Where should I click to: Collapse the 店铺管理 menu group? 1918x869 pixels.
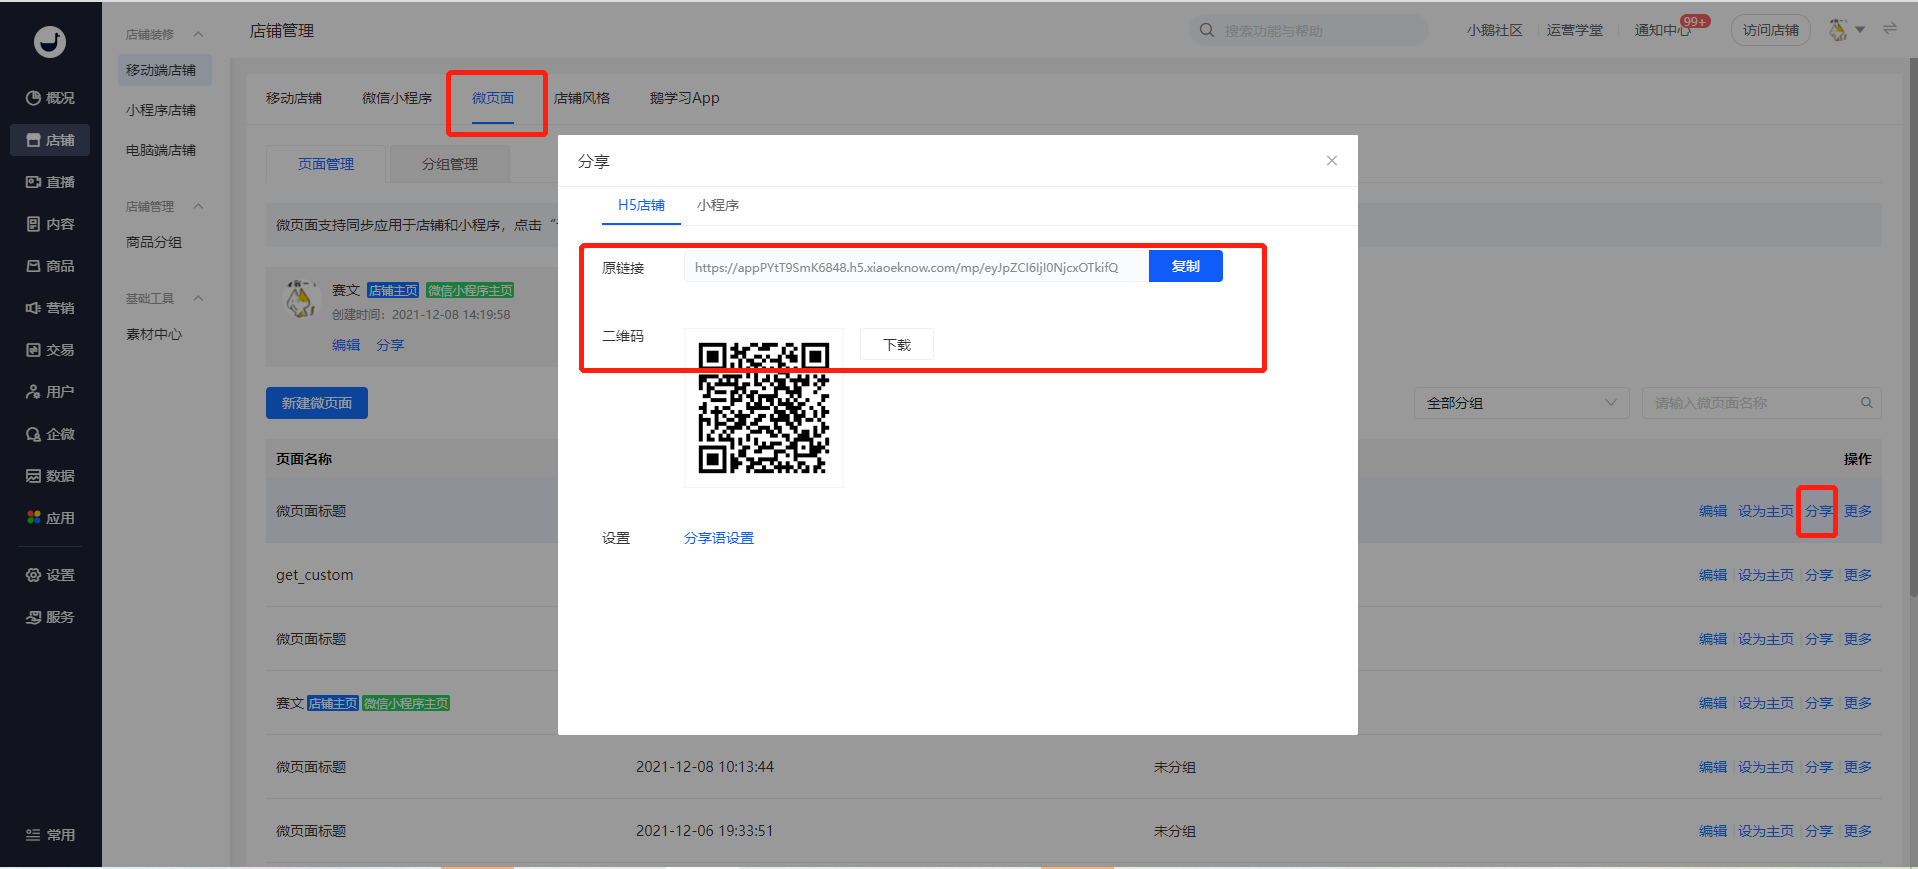pyautogui.click(x=198, y=206)
